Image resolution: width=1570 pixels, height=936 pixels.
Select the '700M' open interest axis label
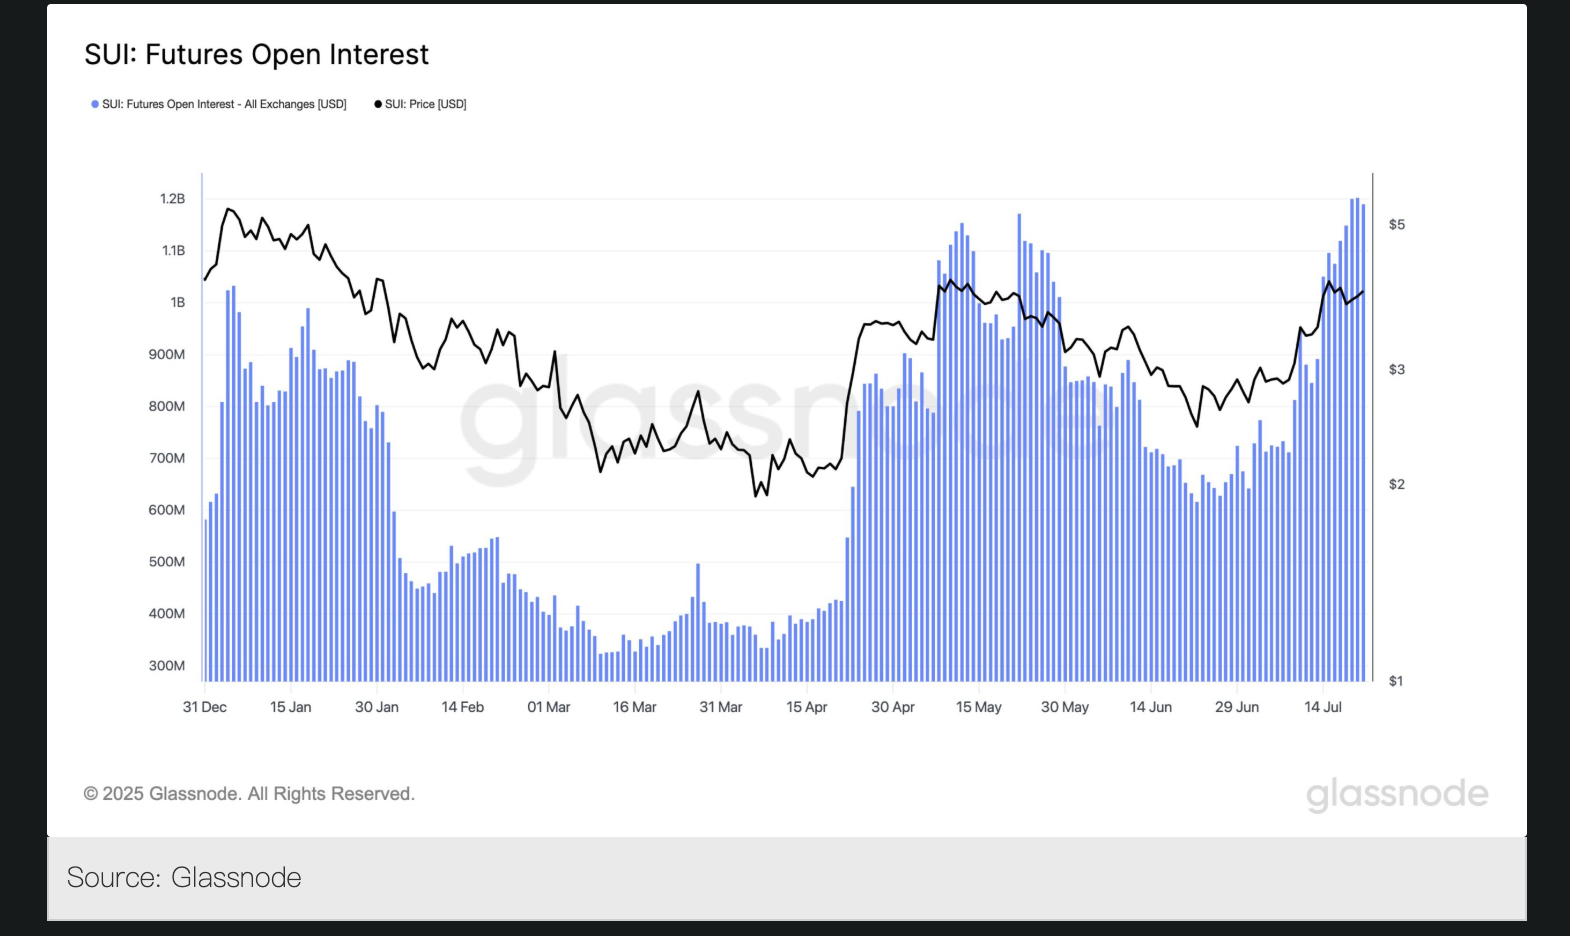pos(167,458)
